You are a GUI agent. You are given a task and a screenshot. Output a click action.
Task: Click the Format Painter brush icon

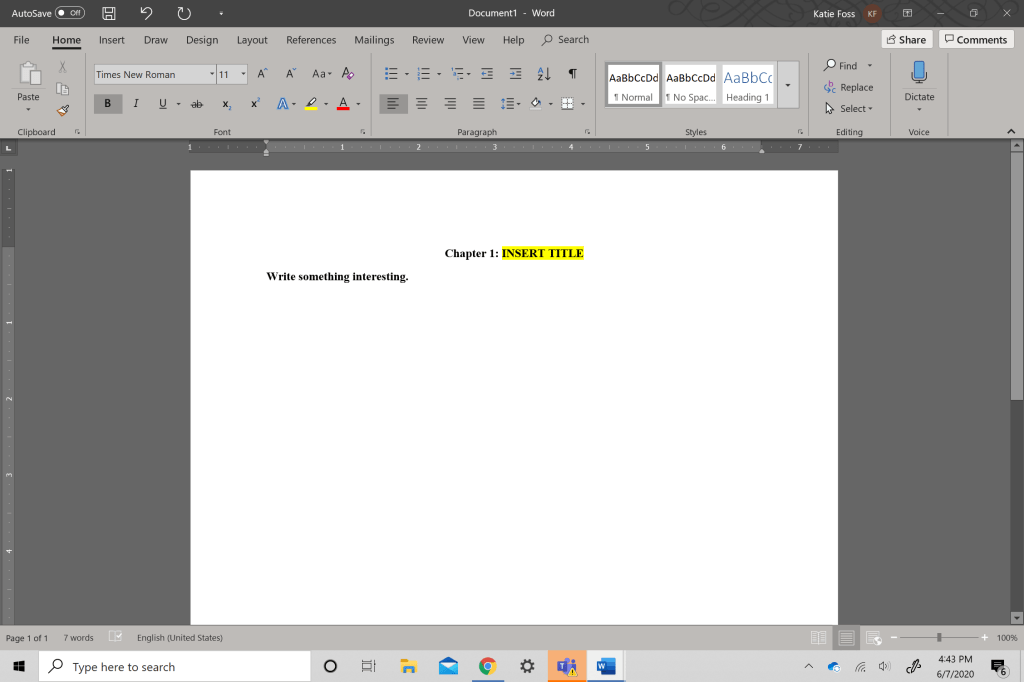coord(62,110)
